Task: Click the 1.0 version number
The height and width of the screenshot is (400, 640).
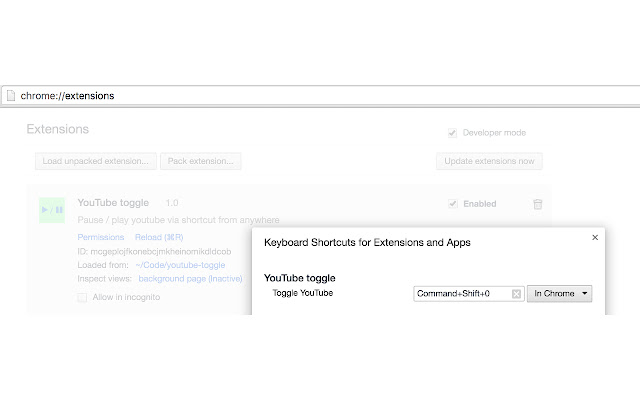Action: point(172,203)
